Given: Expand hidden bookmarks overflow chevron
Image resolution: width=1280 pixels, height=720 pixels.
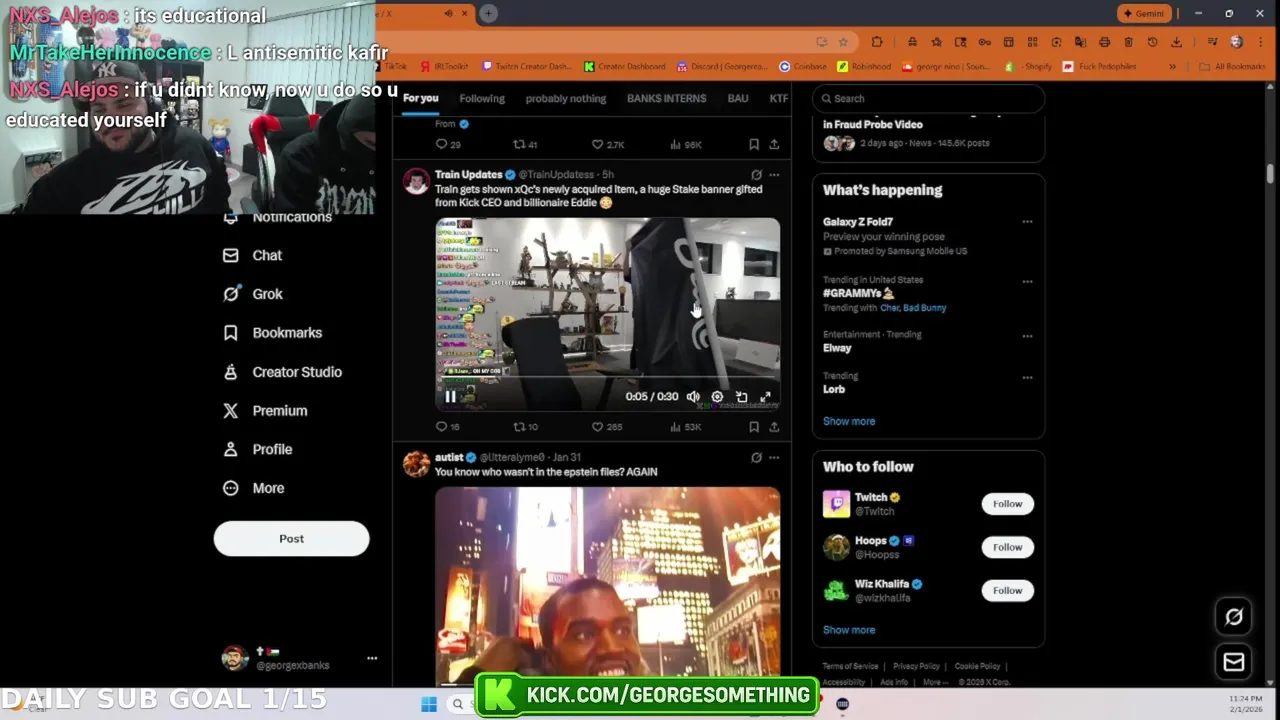Looking at the screenshot, I should pos(1172,67).
